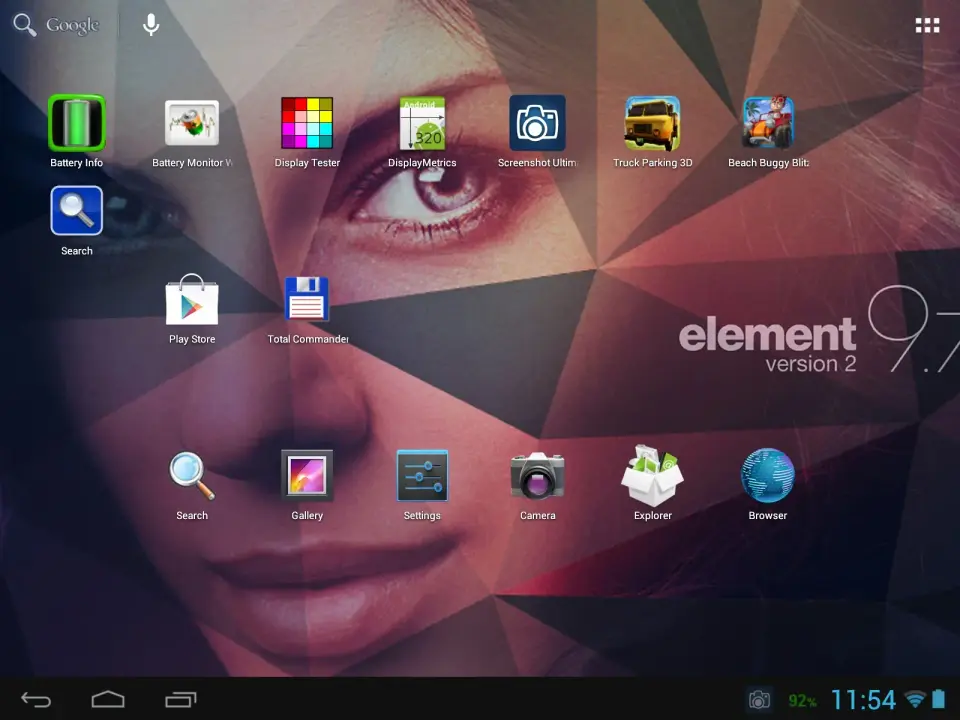Open Screenshot Ultimate app
960x720 pixels.
click(x=537, y=124)
